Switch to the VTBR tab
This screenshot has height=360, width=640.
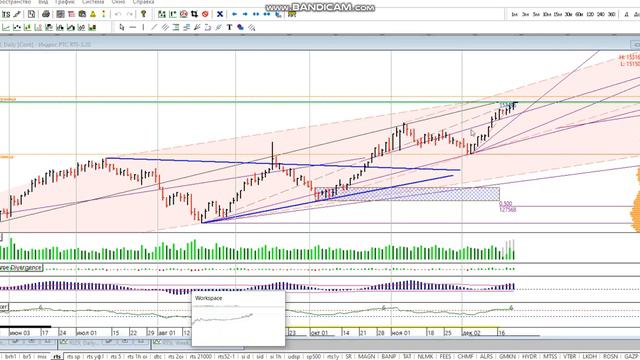[570, 356]
